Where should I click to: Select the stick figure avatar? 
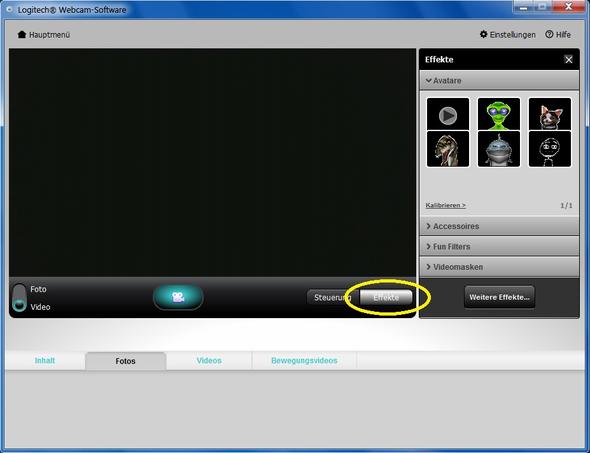[x=550, y=149]
